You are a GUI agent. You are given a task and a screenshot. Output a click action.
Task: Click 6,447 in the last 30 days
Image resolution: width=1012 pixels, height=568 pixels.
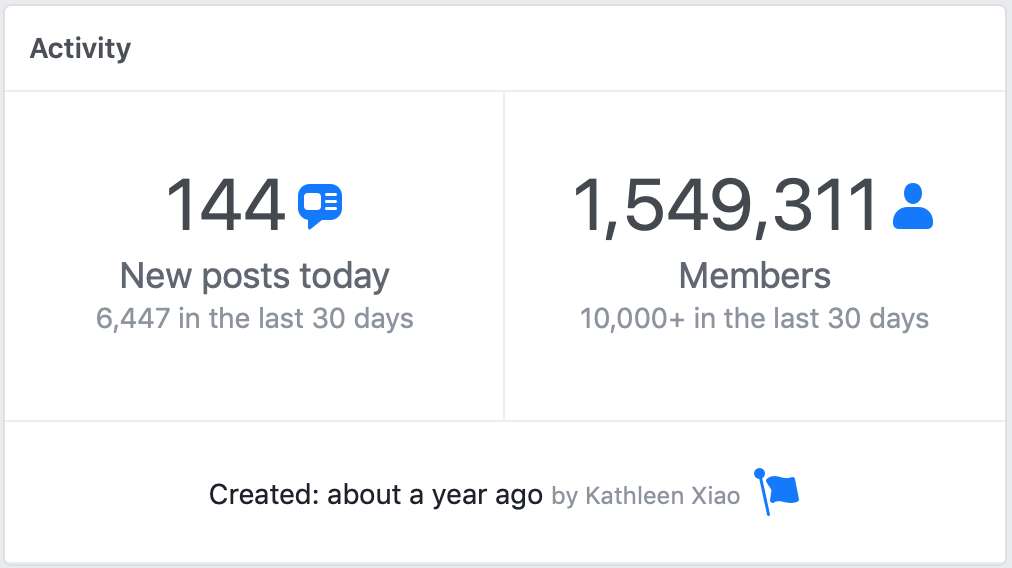point(255,319)
